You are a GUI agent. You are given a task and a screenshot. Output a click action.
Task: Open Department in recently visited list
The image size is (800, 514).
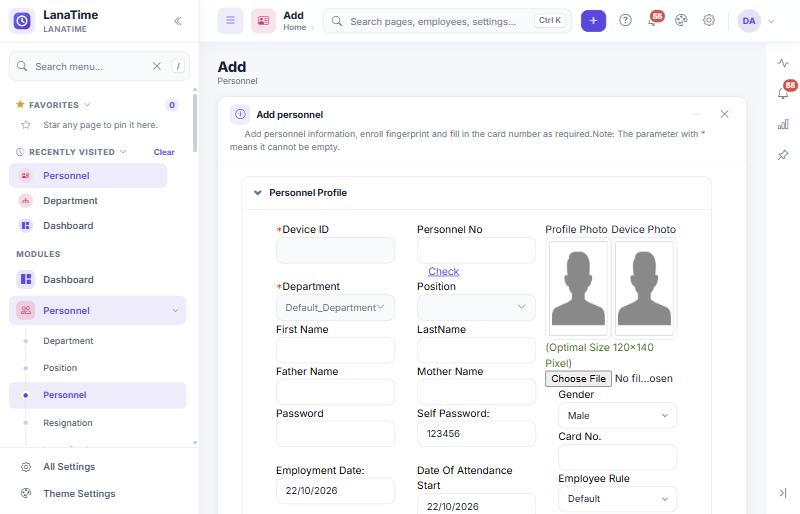88,201
